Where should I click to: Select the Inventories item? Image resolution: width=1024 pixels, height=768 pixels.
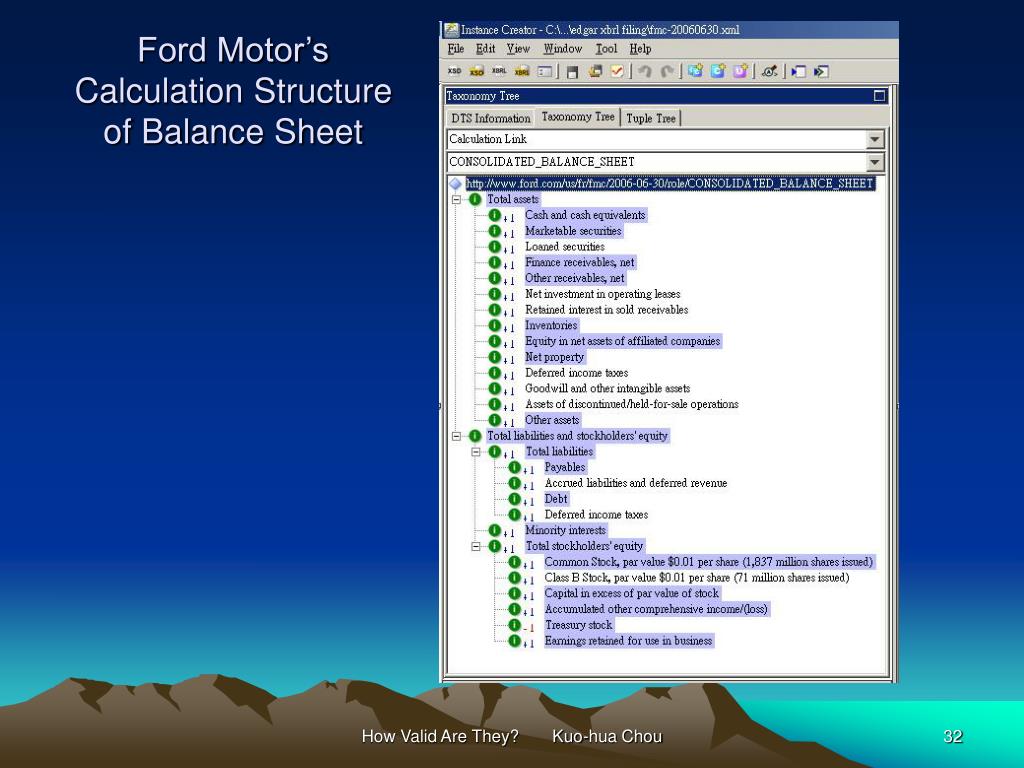tap(551, 325)
